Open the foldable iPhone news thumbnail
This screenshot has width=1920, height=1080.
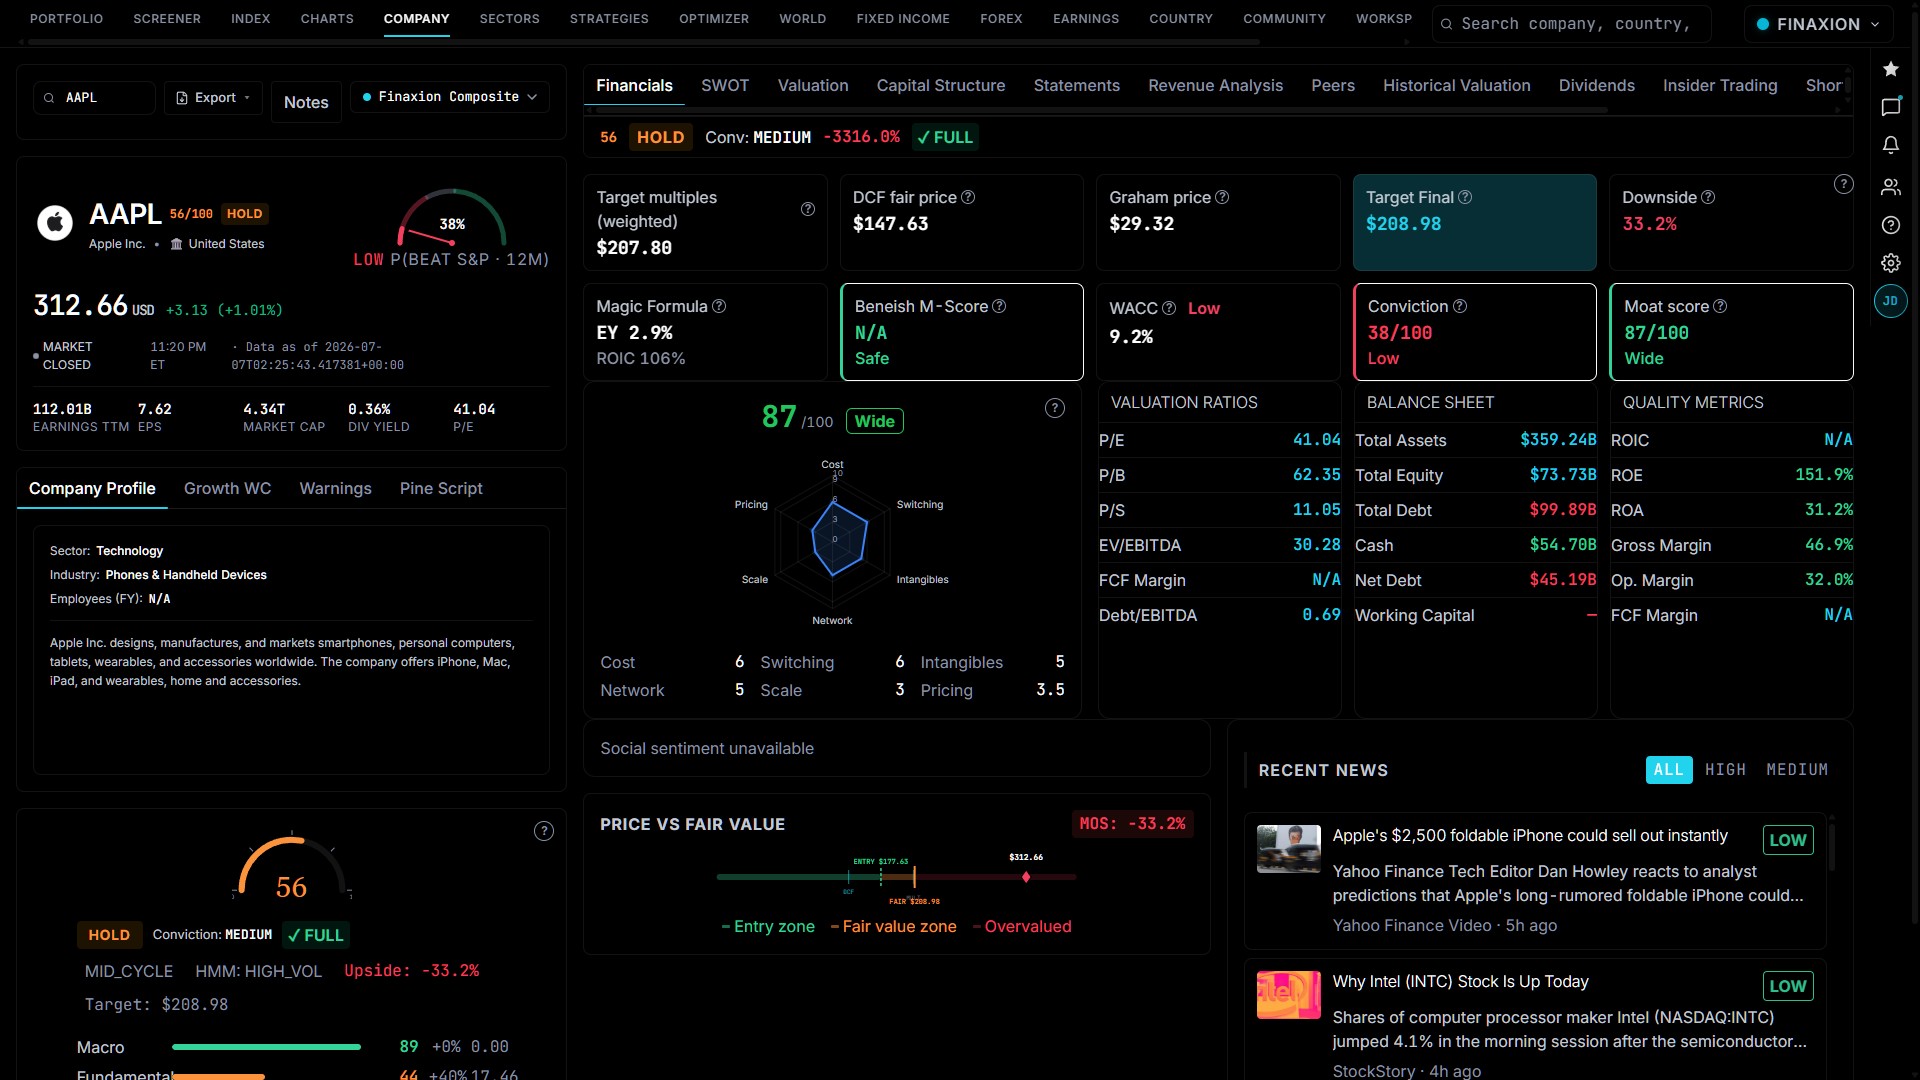1289,849
